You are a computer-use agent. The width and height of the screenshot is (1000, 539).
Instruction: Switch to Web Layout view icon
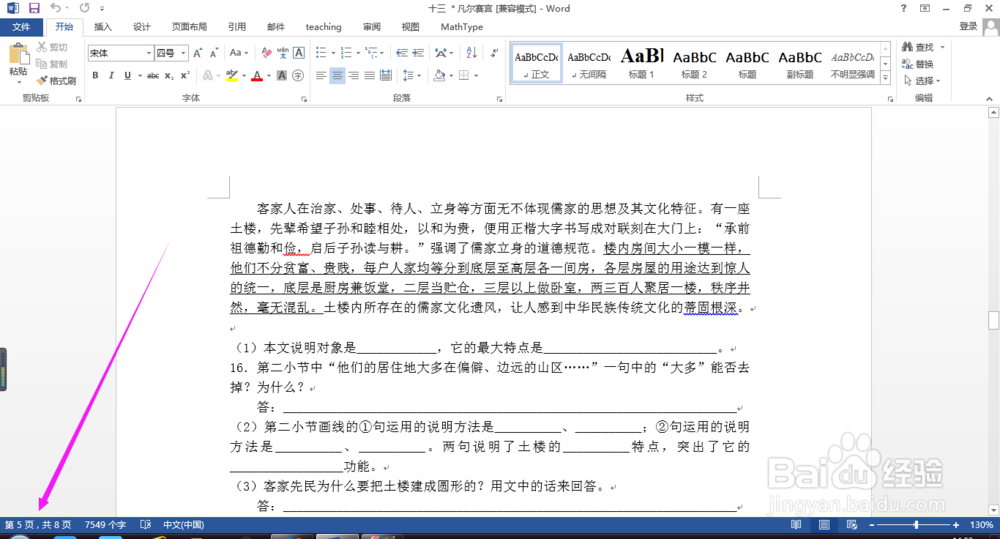[x=851, y=524]
